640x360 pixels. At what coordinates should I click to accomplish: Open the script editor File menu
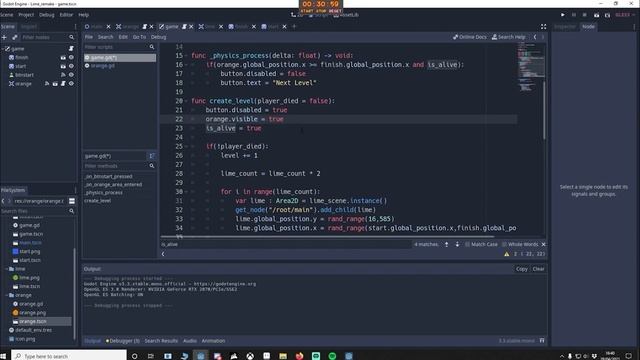pyautogui.click(x=89, y=37)
